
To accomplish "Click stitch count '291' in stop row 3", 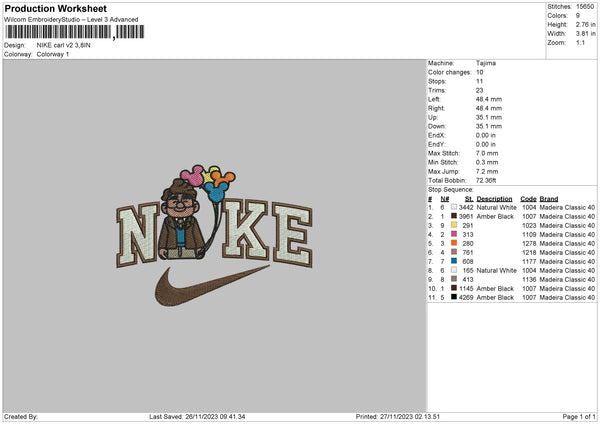I will 468,225.
